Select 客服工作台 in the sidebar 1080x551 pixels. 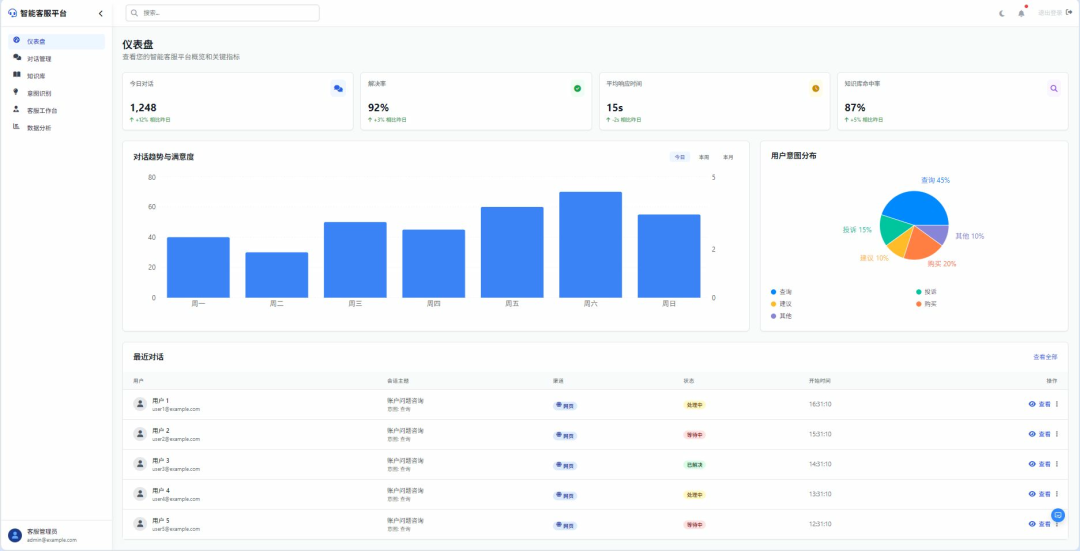pos(42,110)
